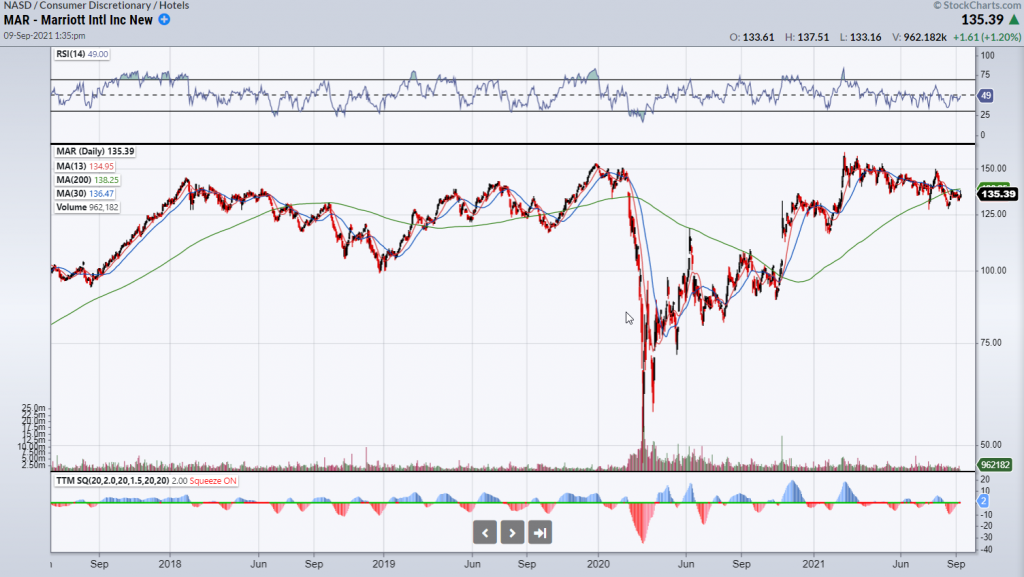Click the RSI value tag showing 49
Screen dimensions: 1024x577
(985, 96)
